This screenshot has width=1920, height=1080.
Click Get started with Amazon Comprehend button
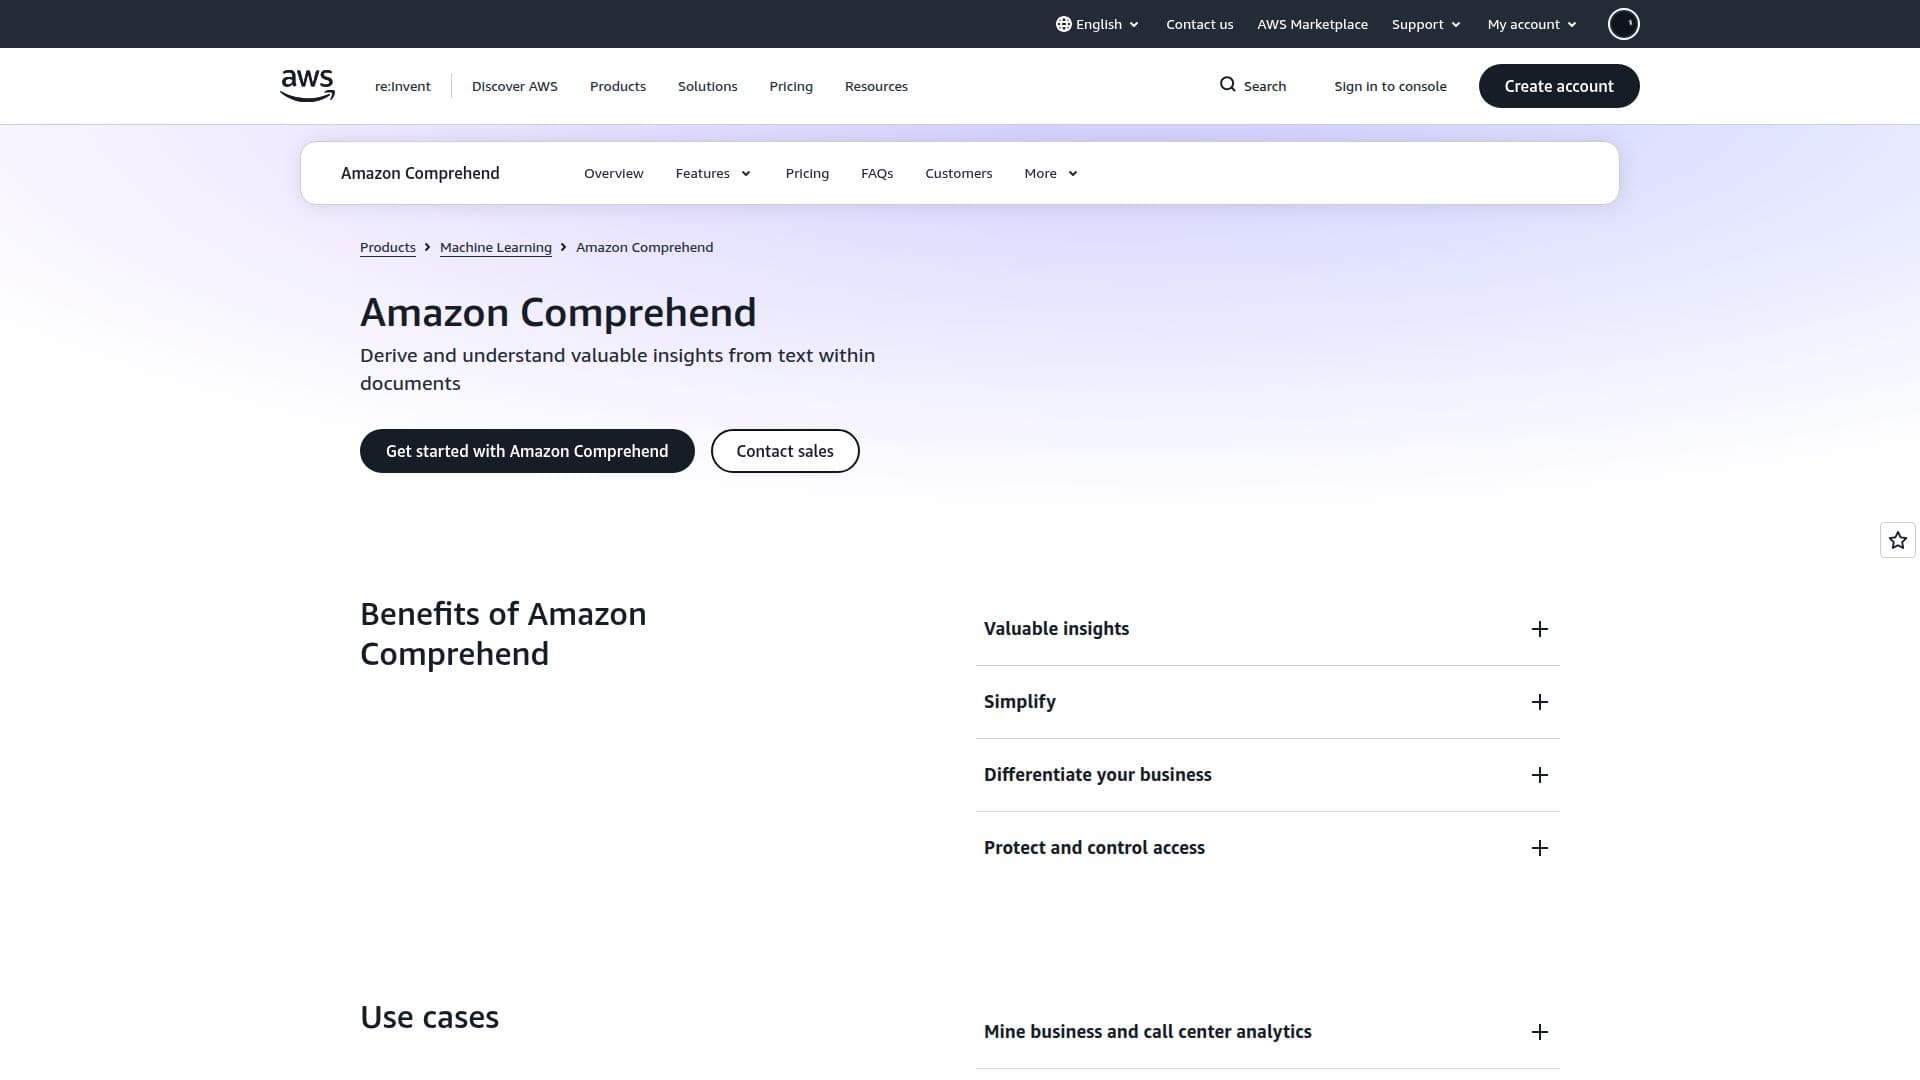527,451
